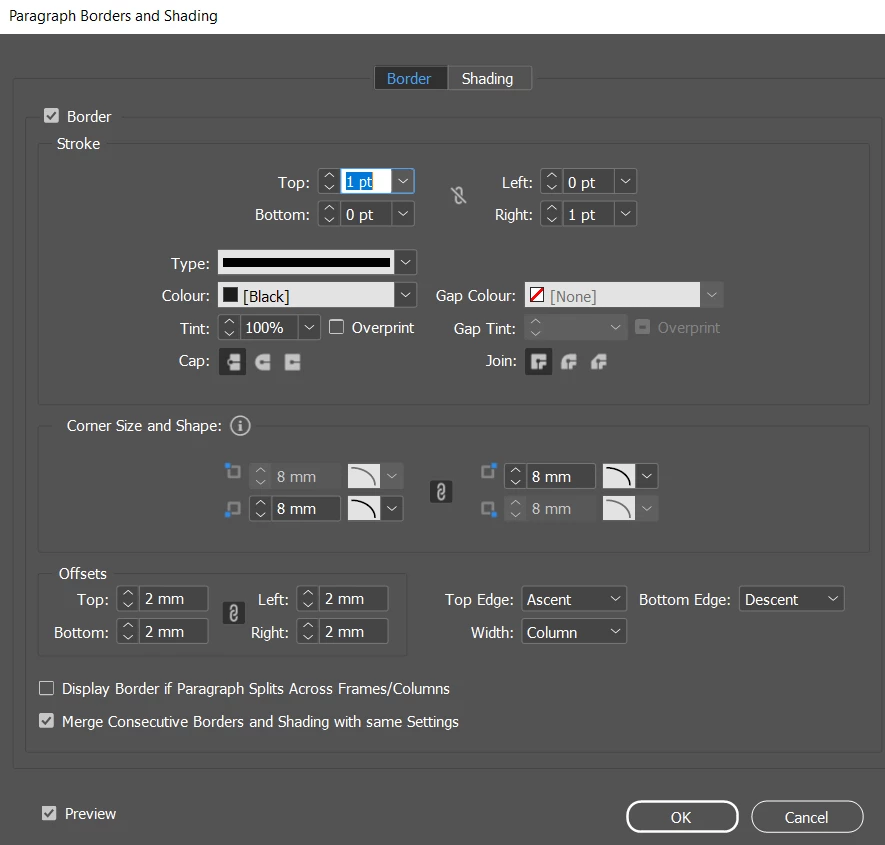Click the Tint stepper arrows
The height and width of the screenshot is (845, 885).
click(x=229, y=327)
